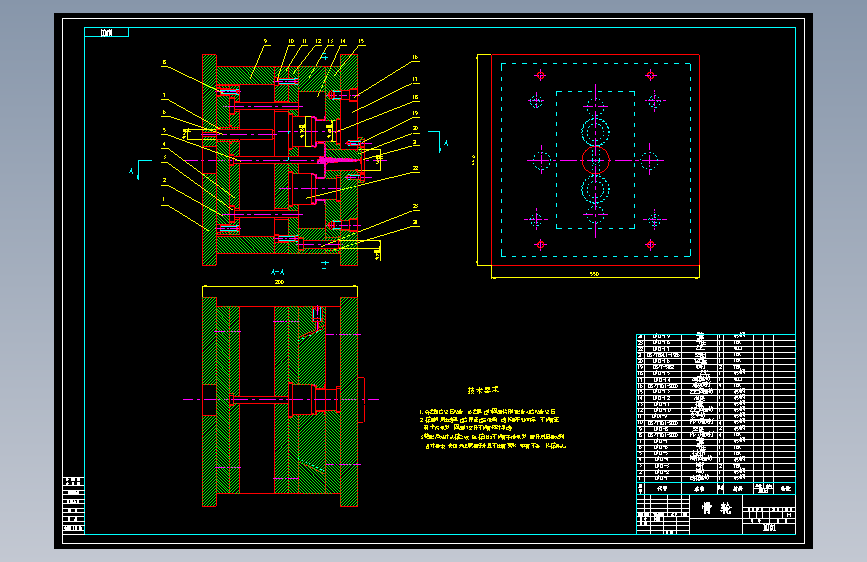The width and height of the screenshot is (867, 562).
Task: Select the magenta sprue in the top section view
Action: (x=341, y=160)
